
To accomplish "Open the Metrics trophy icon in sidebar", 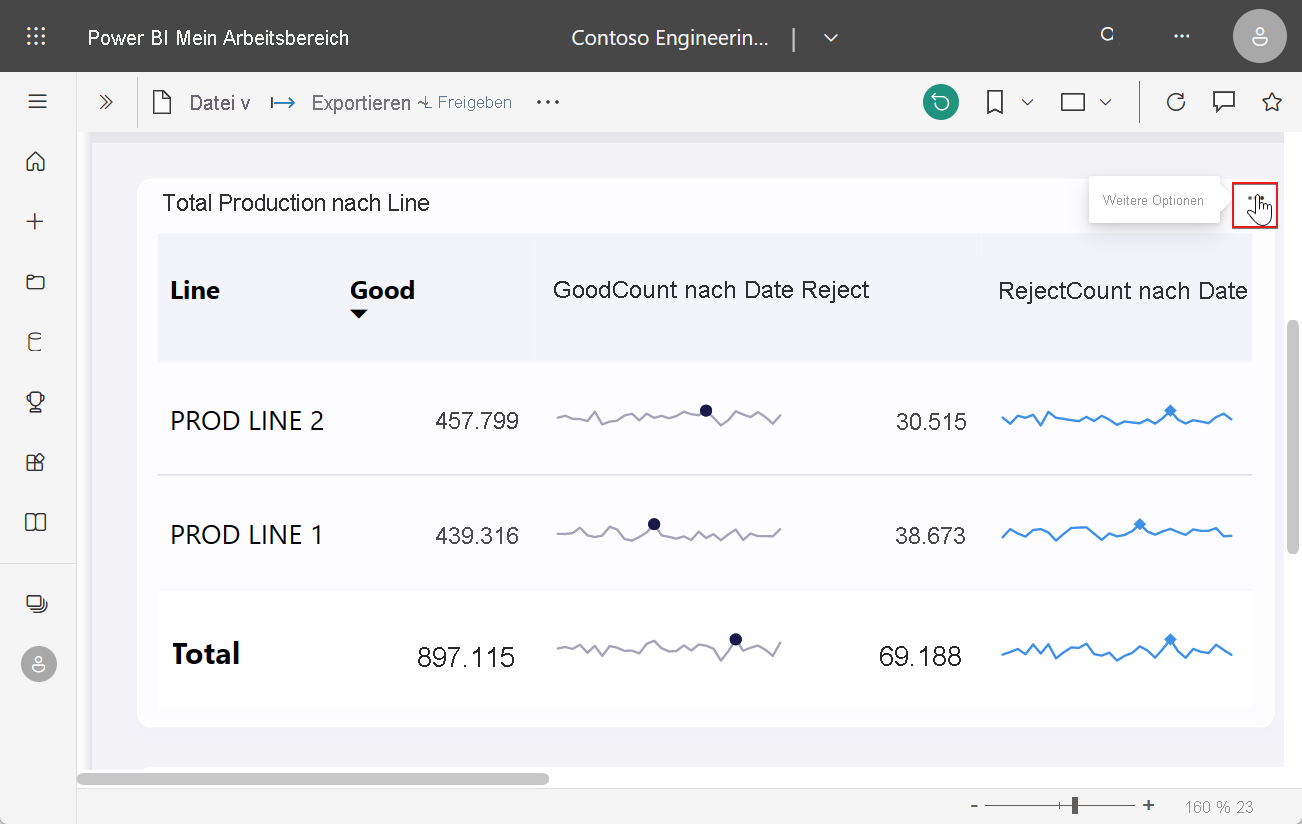I will pos(36,402).
